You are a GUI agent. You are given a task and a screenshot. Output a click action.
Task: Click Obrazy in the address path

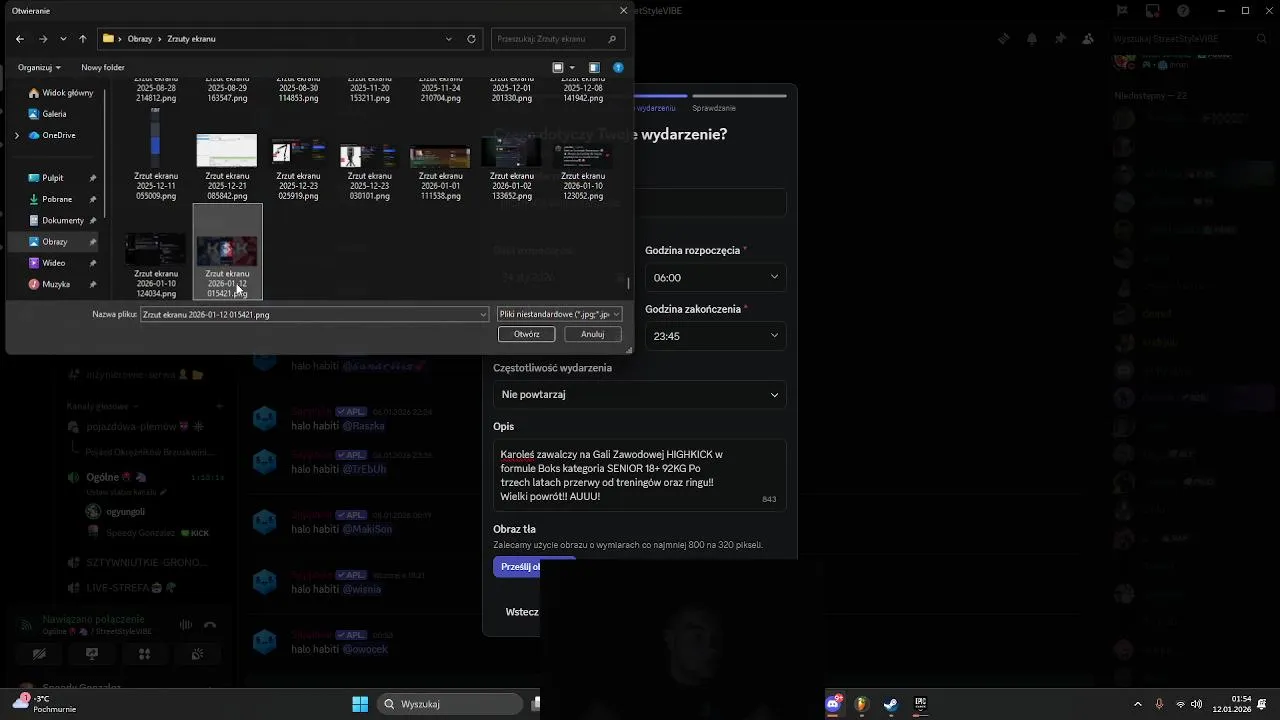140,39
